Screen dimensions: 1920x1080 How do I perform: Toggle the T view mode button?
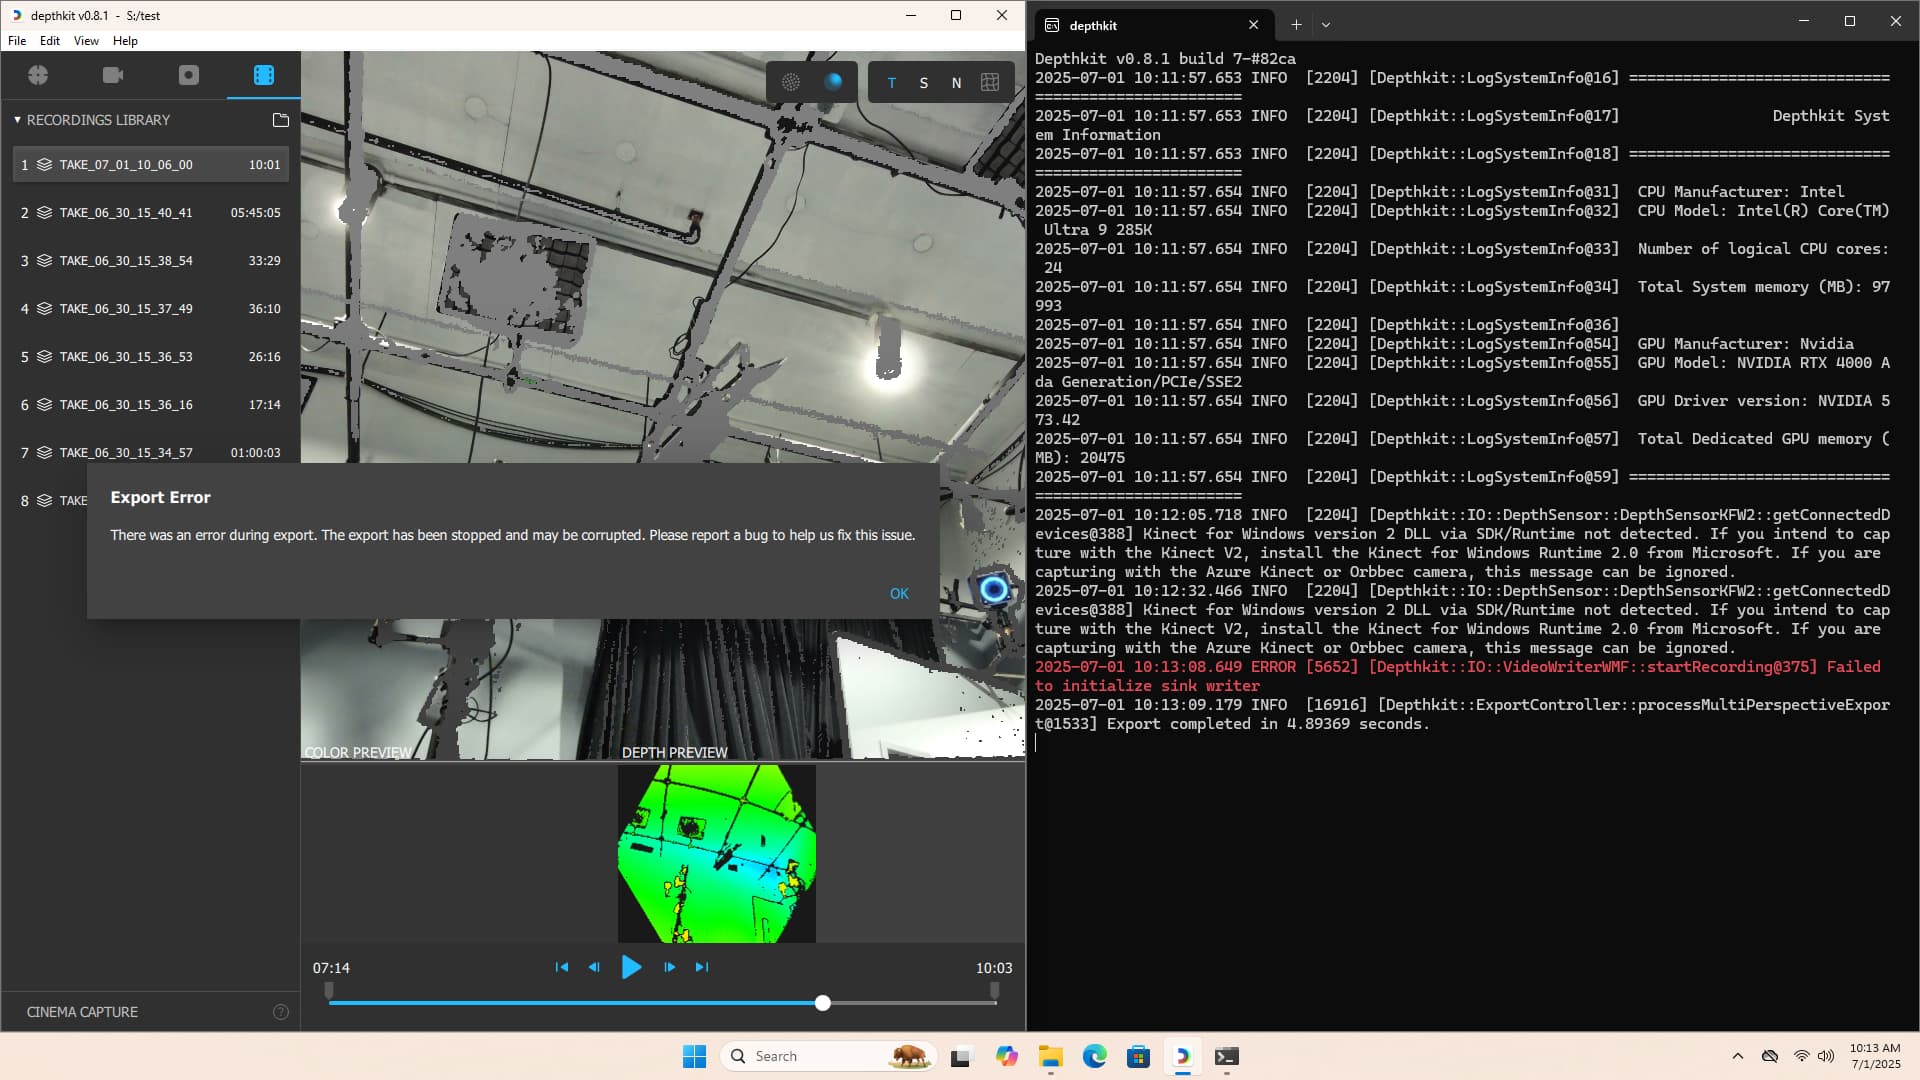point(892,83)
